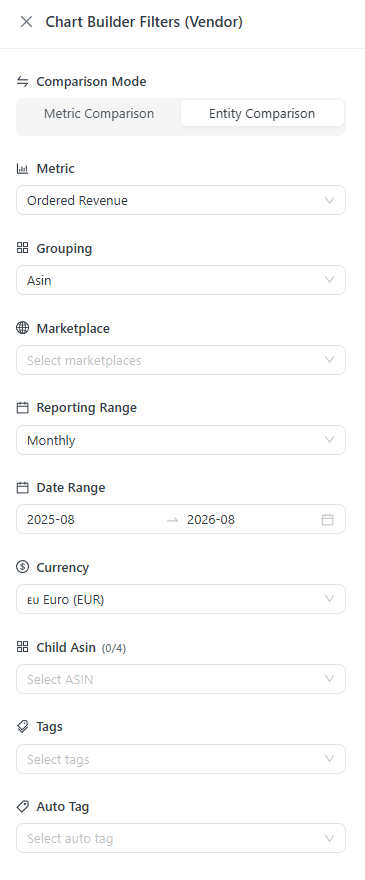Click the tags icon beside Tags label
365x880 pixels.
click(22, 727)
